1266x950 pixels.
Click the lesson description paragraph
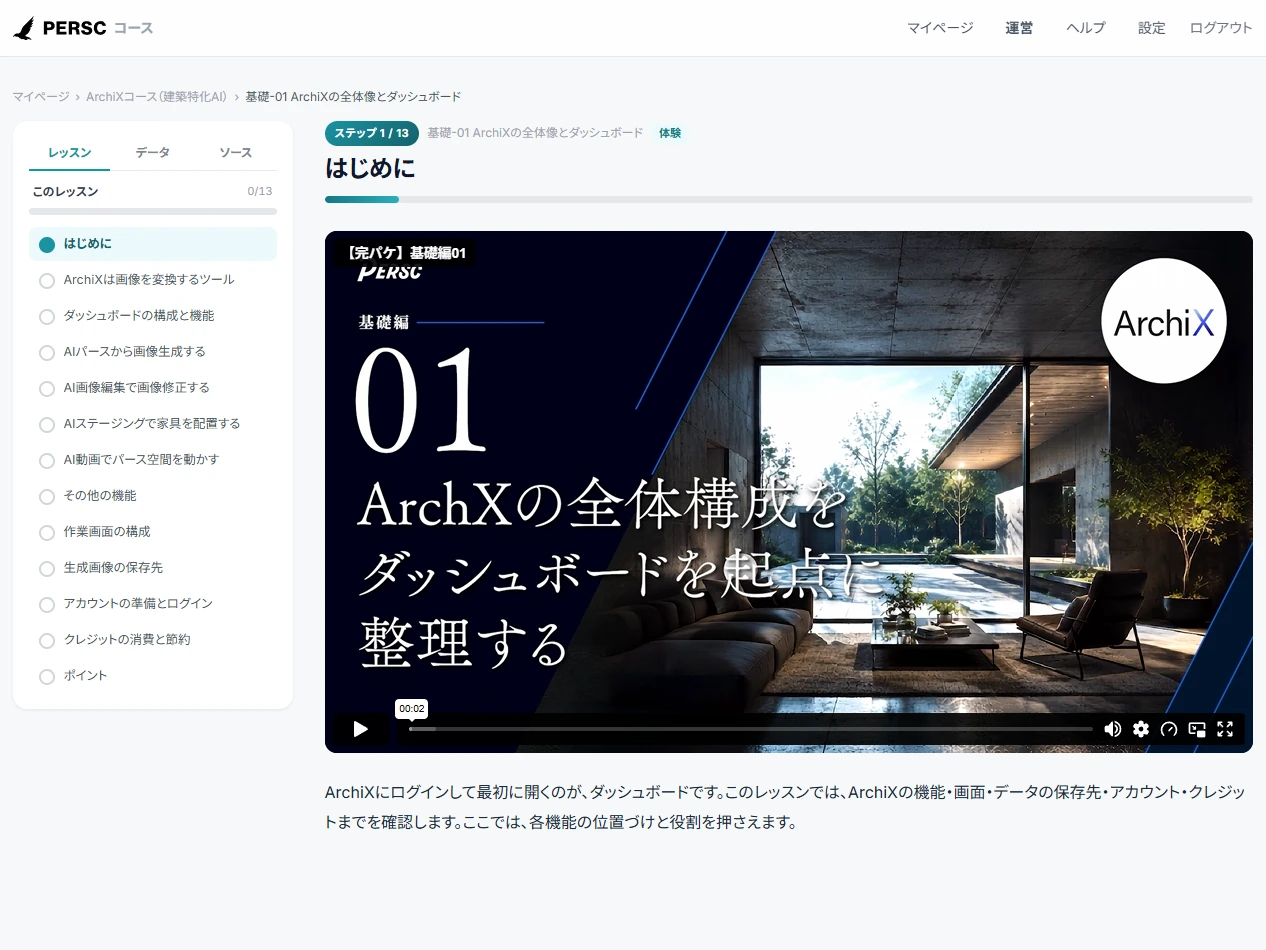pyautogui.click(x=786, y=808)
